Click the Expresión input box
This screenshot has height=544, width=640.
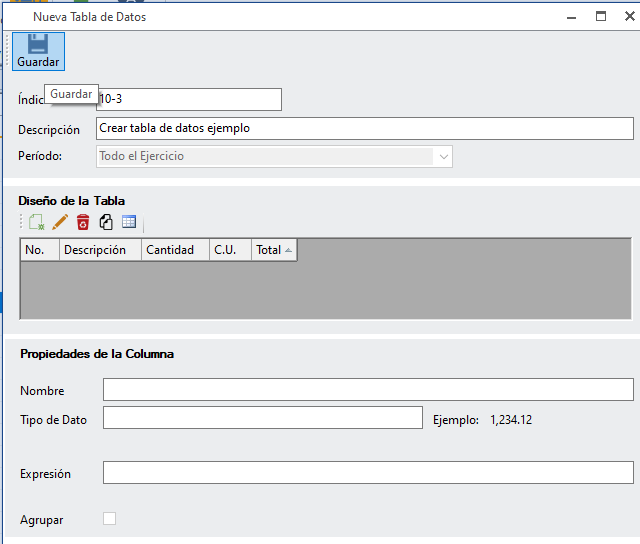(368, 472)
